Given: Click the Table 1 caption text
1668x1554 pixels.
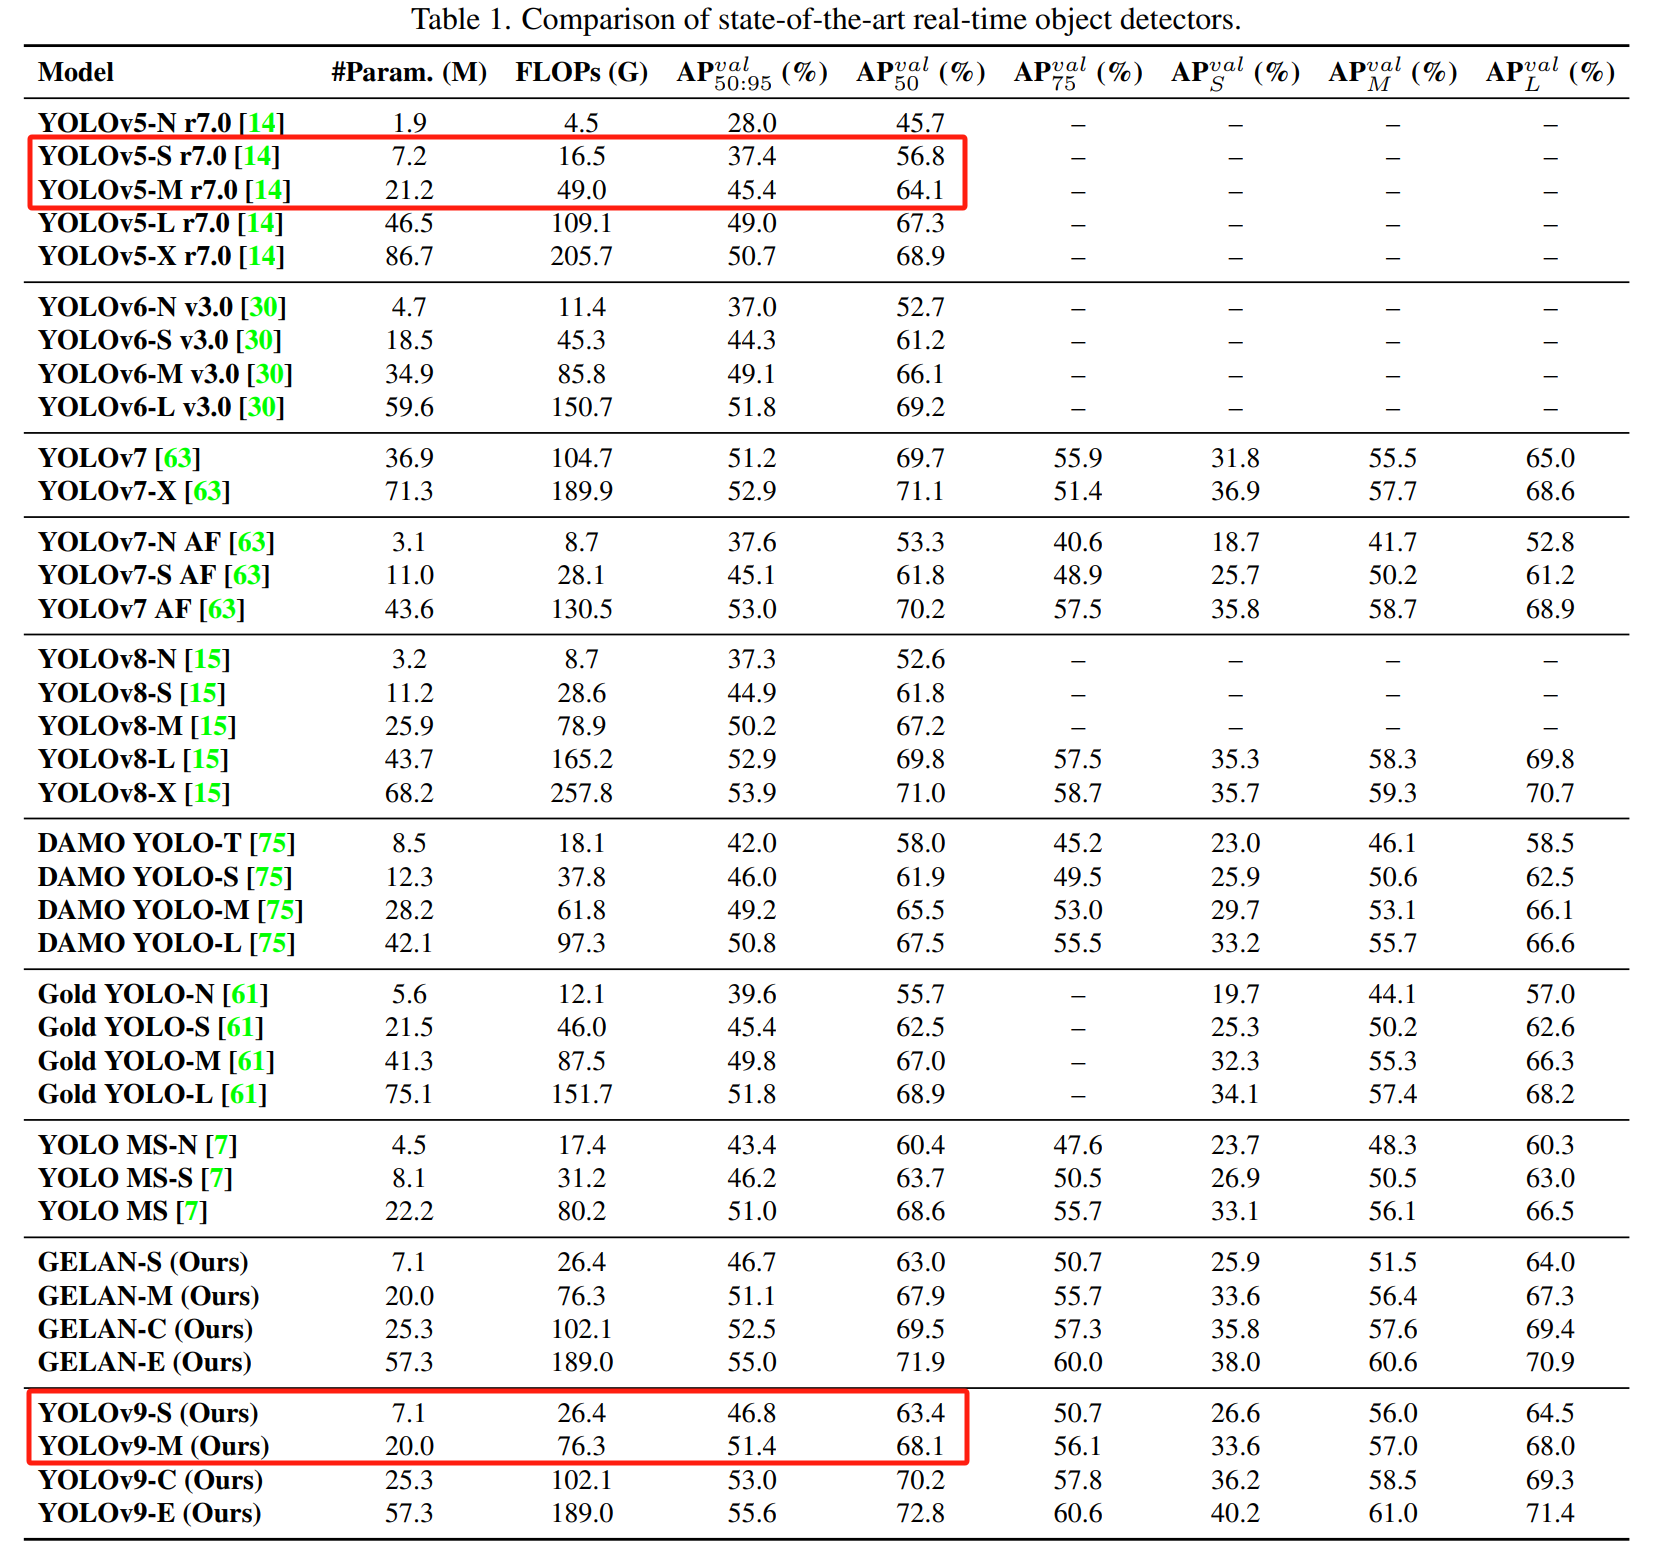Looking at the screenshot, I should click(x=826, y=19).
